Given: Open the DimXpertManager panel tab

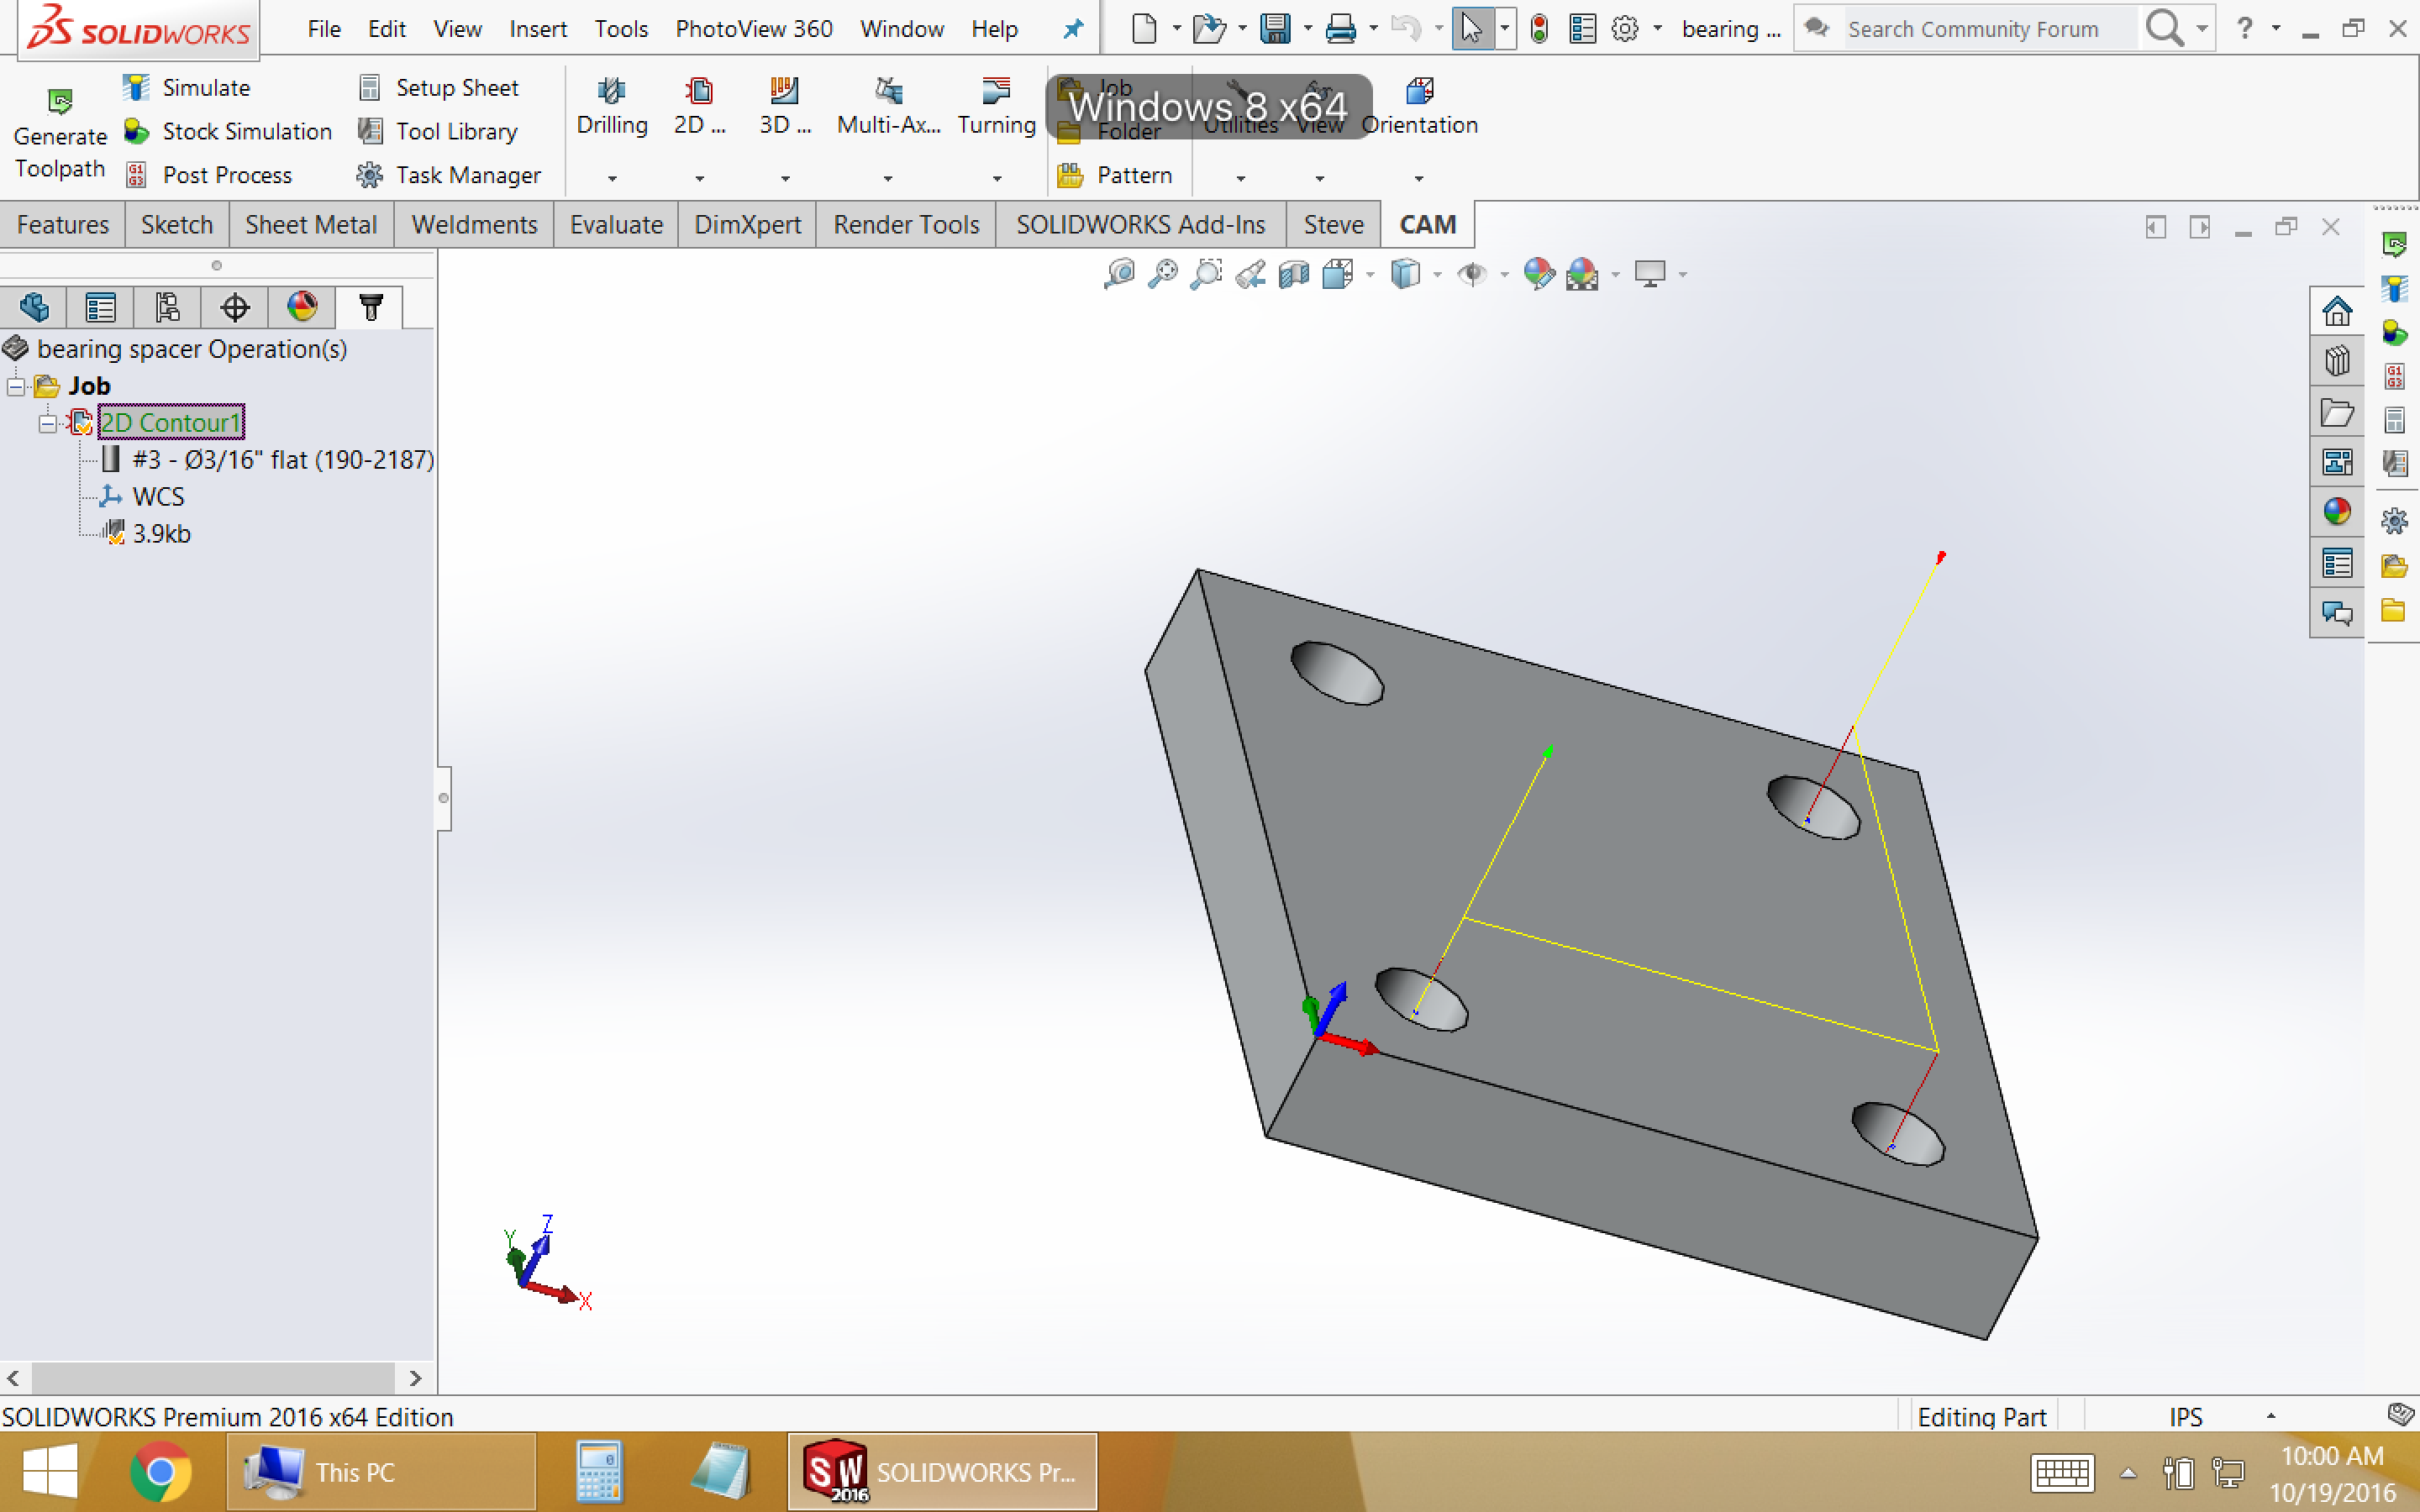Looking at the screenshot, I should 235,307.
